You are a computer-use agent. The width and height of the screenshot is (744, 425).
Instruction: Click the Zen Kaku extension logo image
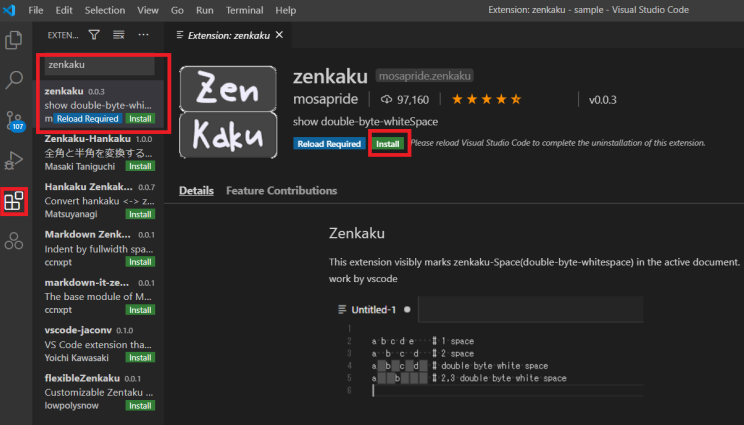228,112
